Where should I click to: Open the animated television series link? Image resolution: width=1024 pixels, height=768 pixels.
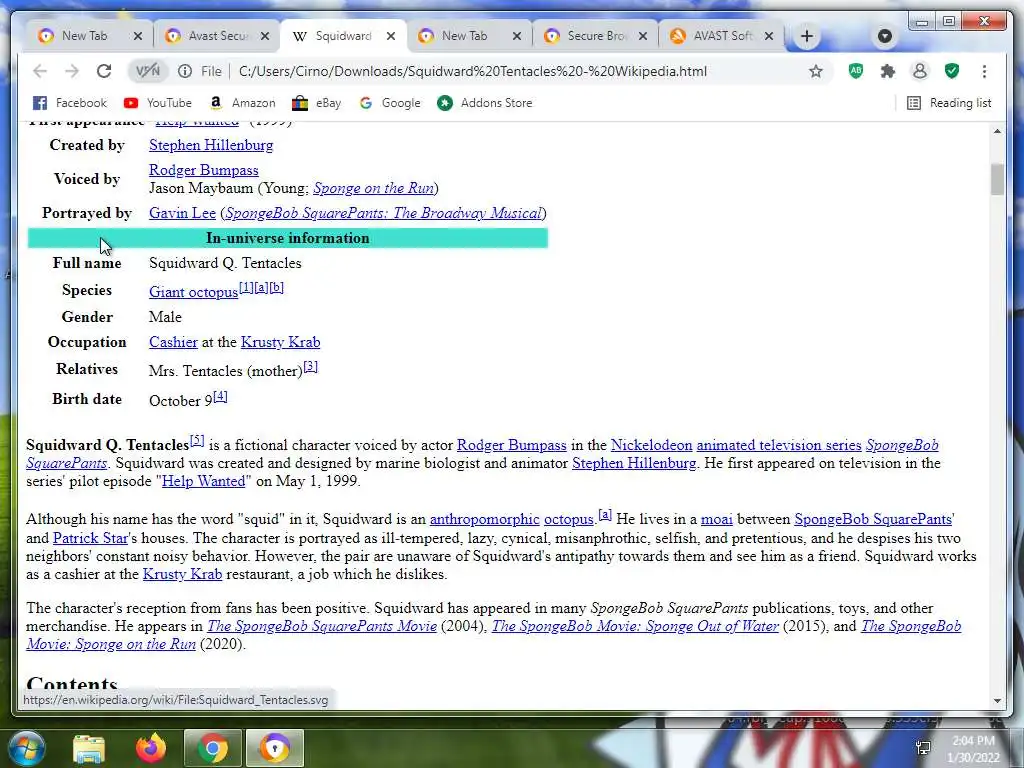[779, 445]
